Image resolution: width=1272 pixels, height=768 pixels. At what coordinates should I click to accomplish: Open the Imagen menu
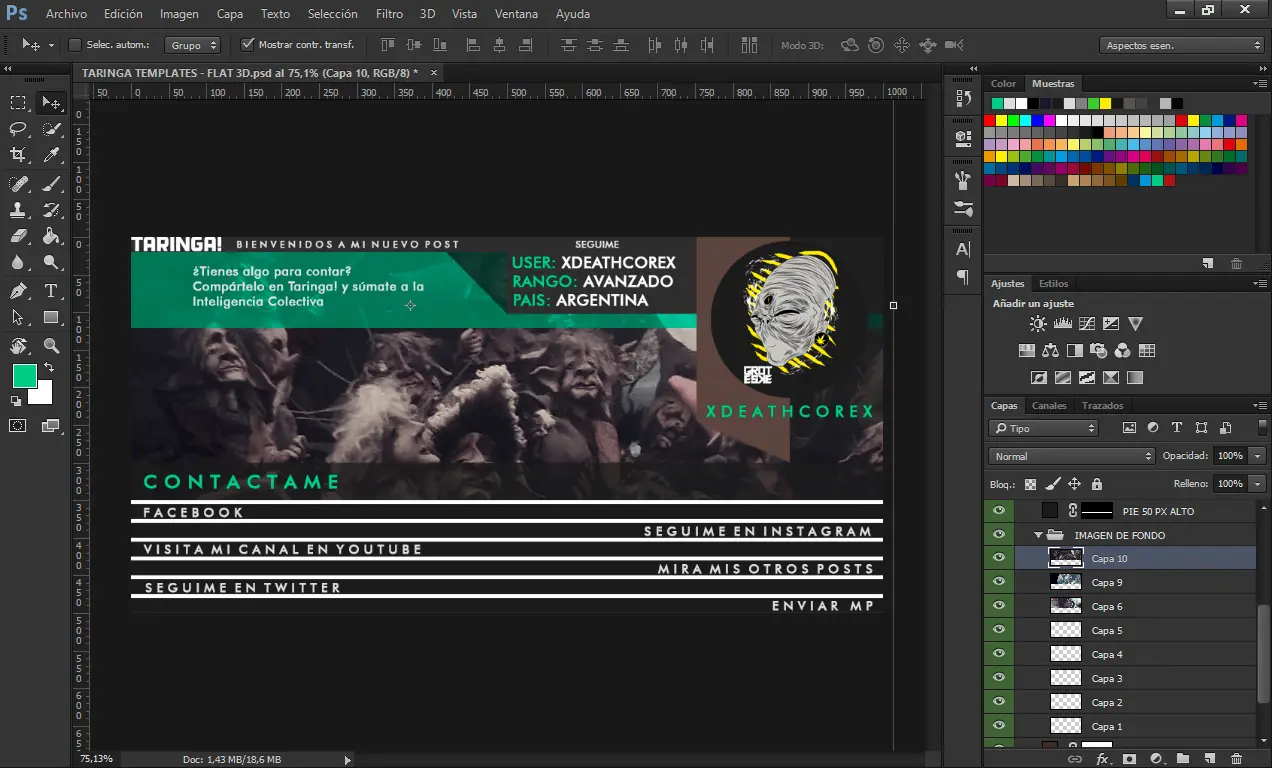179,14
